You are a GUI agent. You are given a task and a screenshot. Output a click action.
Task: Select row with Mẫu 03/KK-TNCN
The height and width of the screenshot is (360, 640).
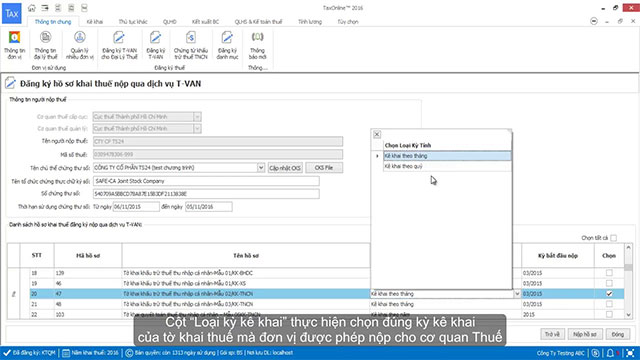tap(327, 304)
